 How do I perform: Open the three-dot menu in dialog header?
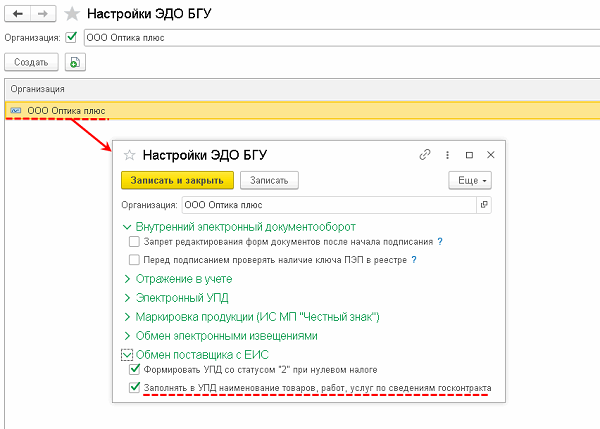[447, 155]
